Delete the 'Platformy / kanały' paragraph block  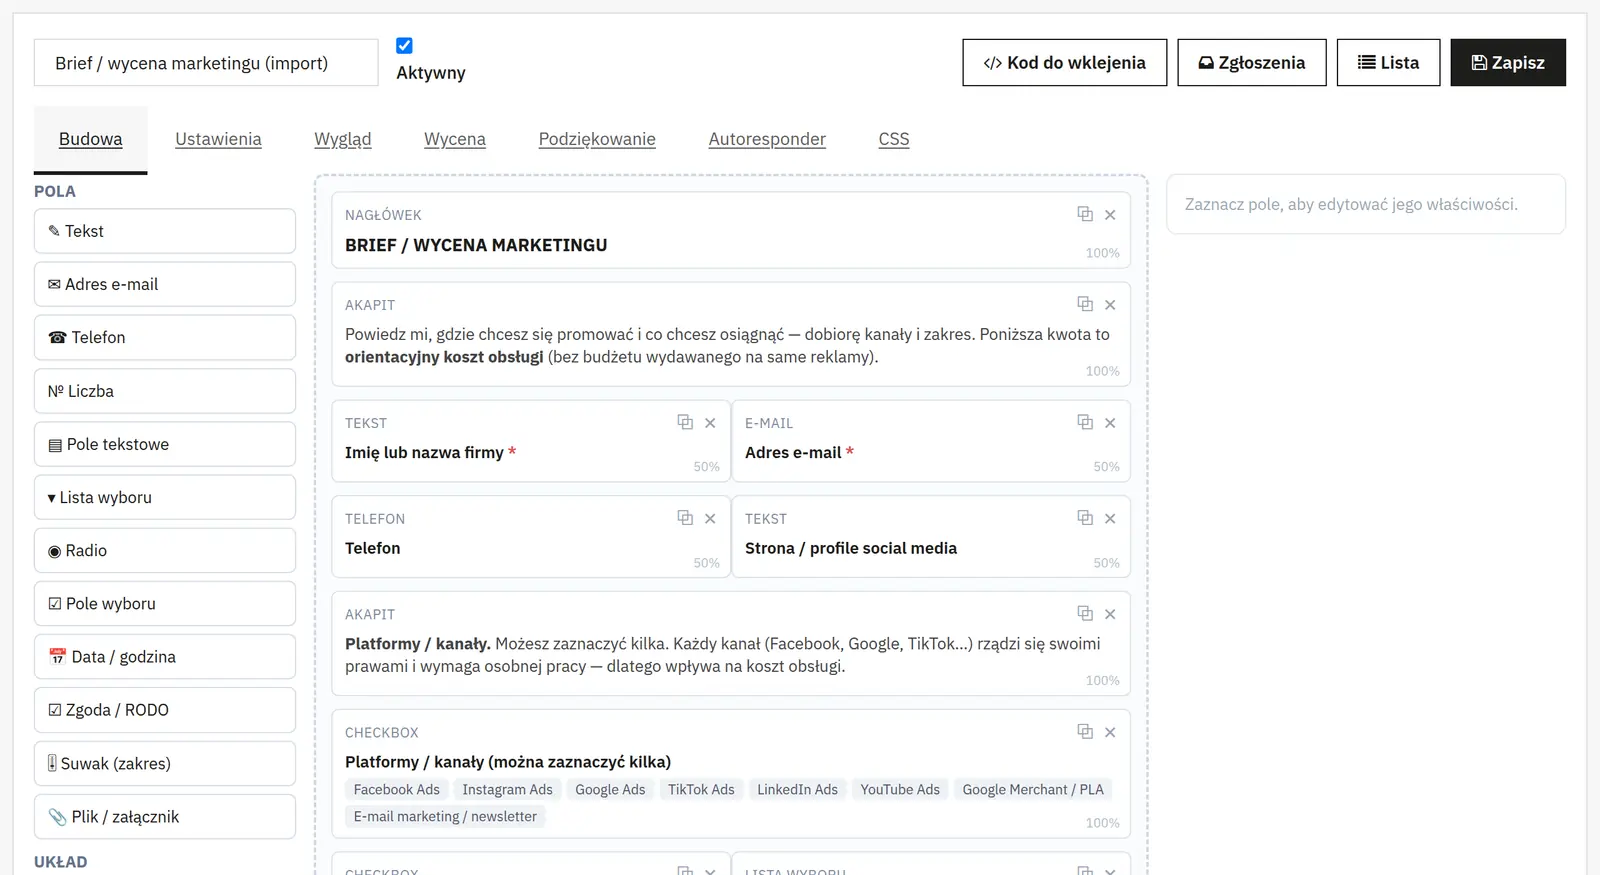[x=1110, y=614]
